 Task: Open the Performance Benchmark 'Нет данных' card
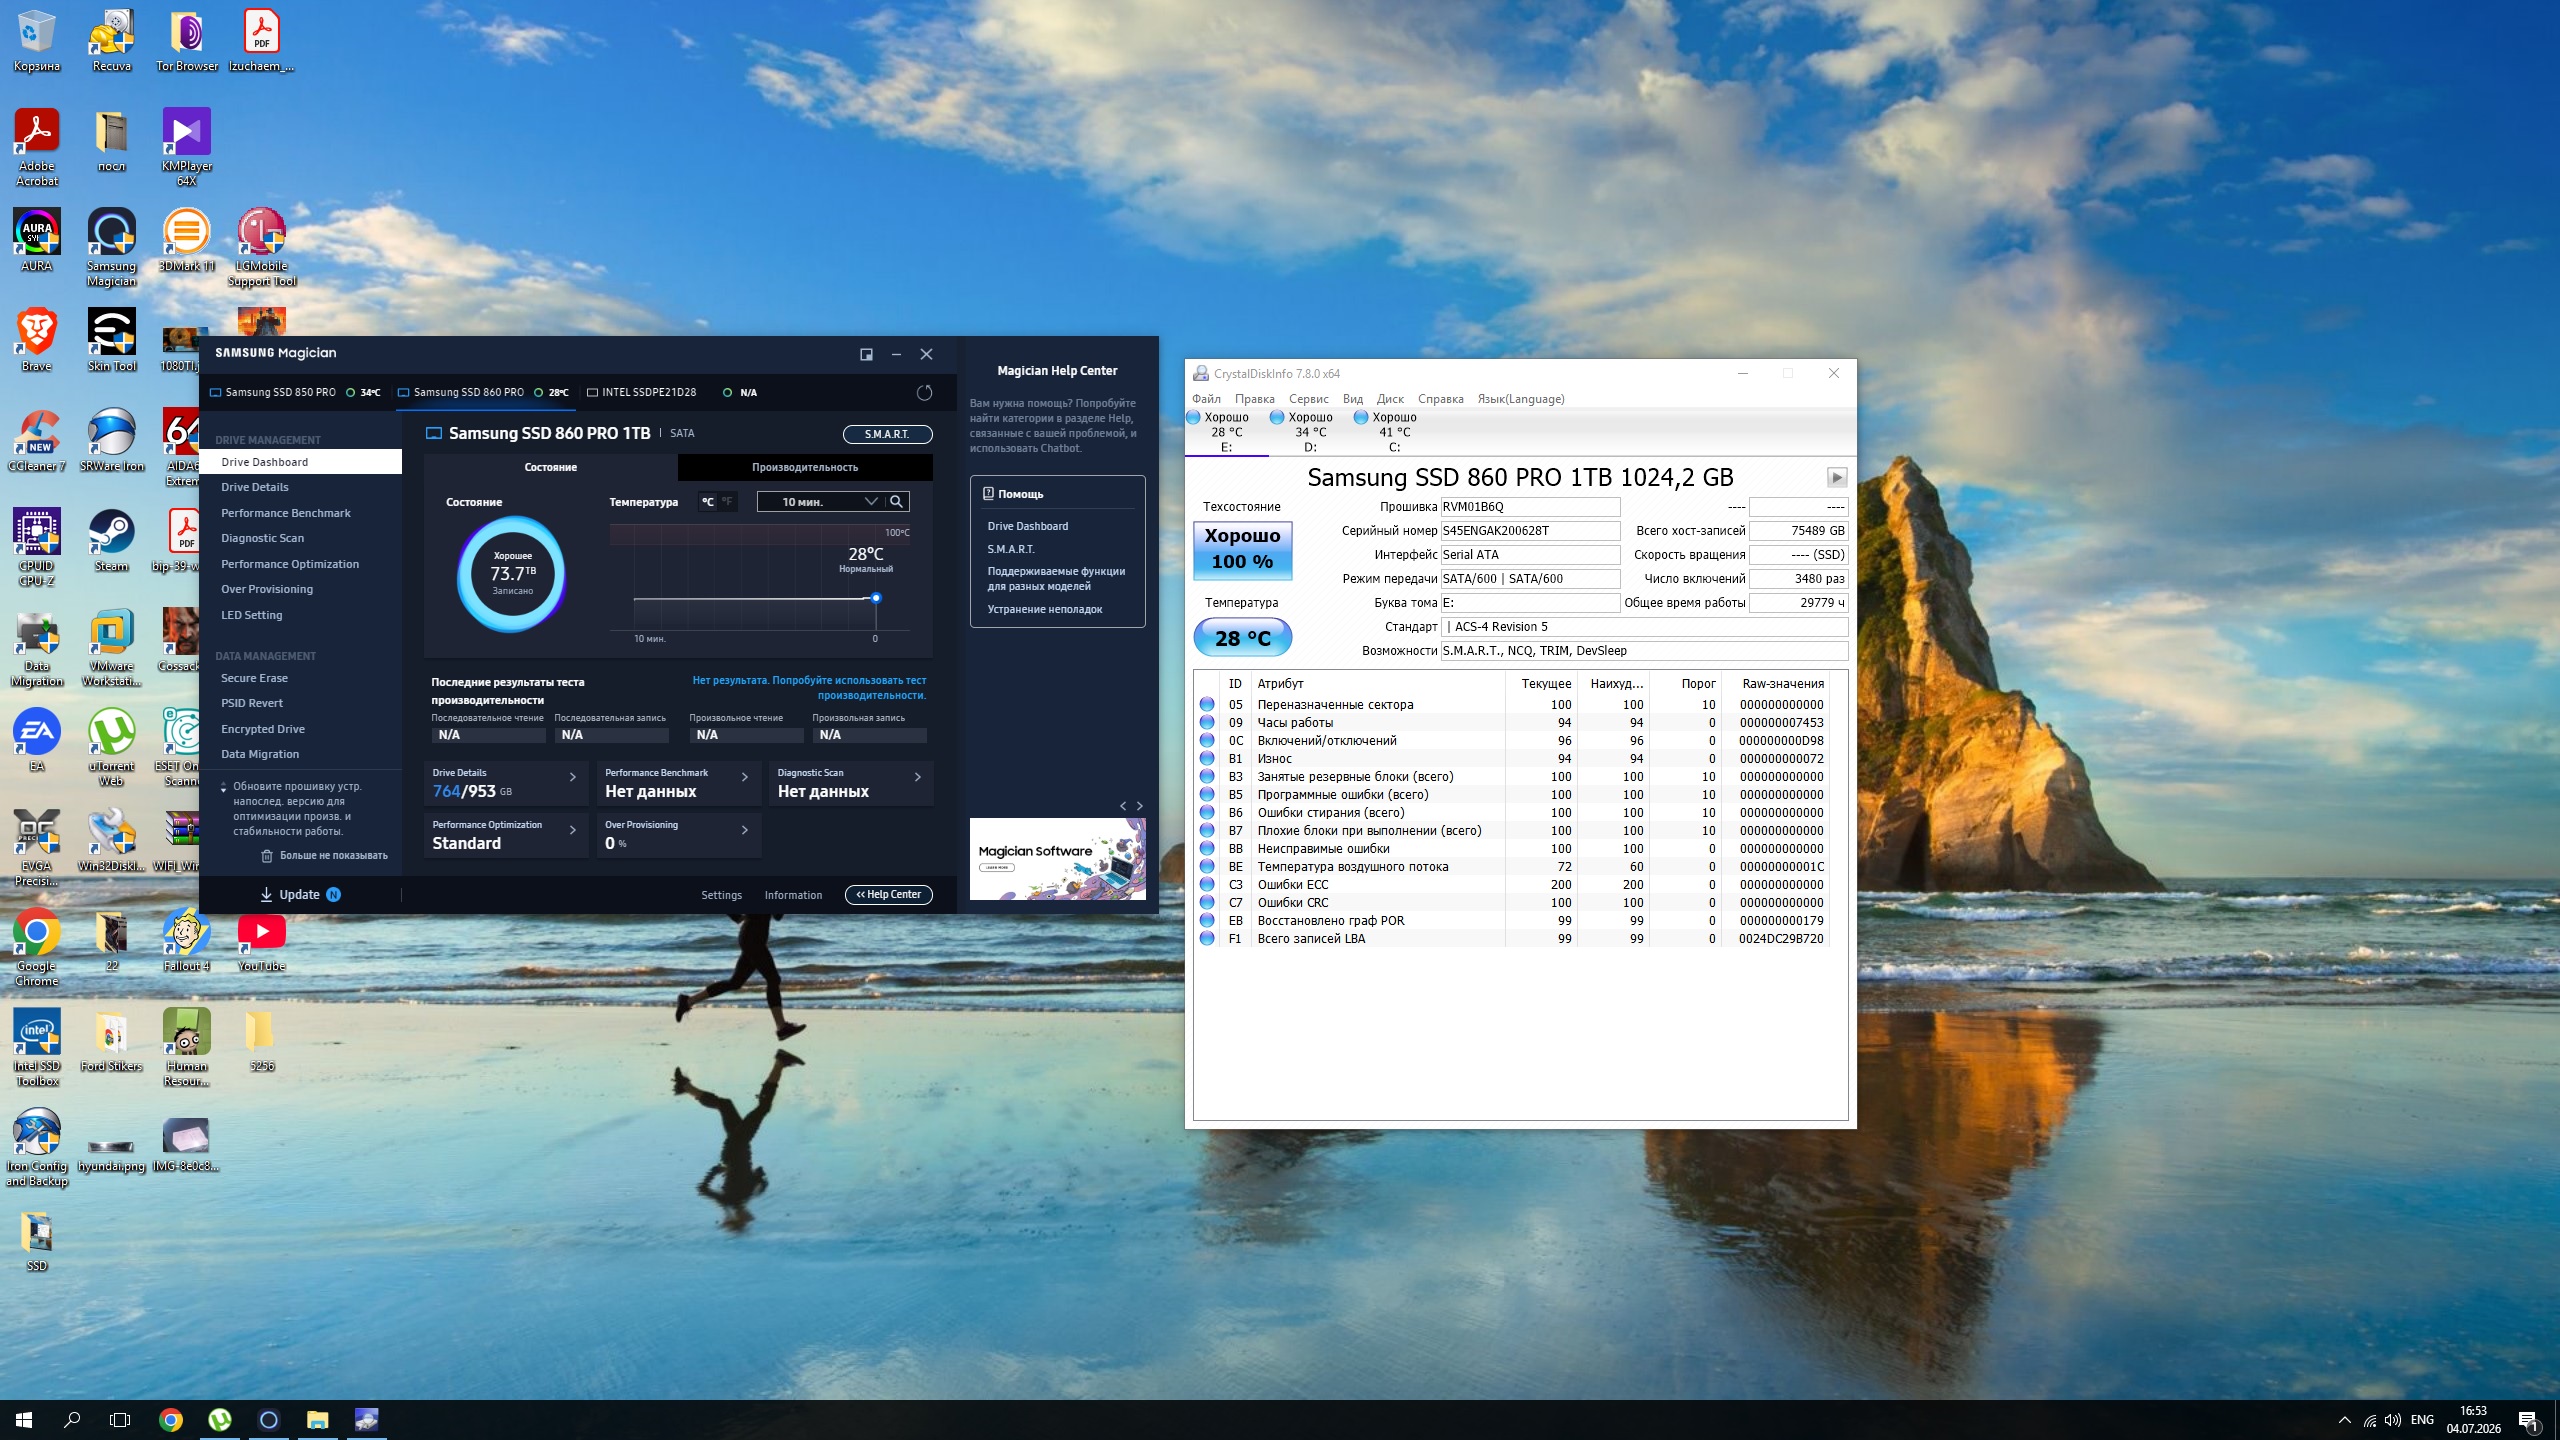click(679, 783)
